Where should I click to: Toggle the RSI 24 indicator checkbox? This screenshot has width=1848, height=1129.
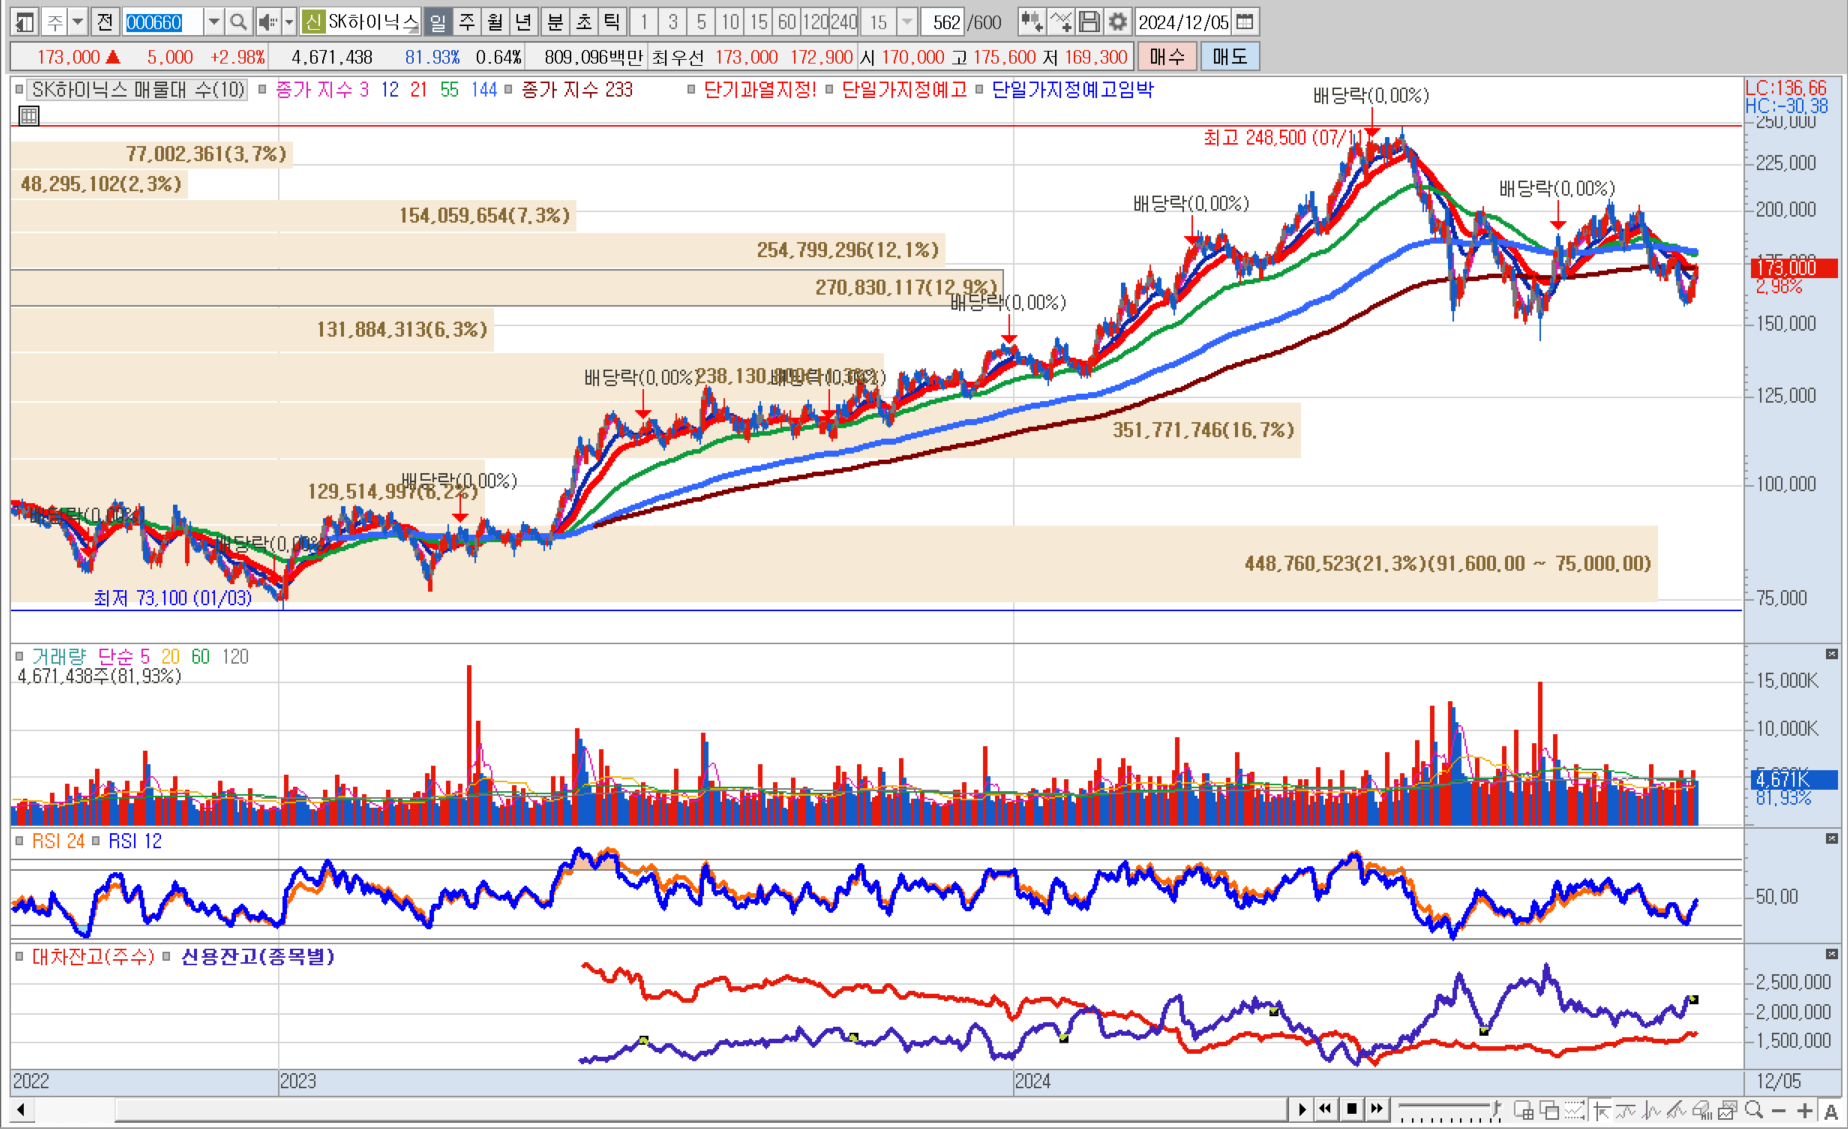[x=19, y=841]
